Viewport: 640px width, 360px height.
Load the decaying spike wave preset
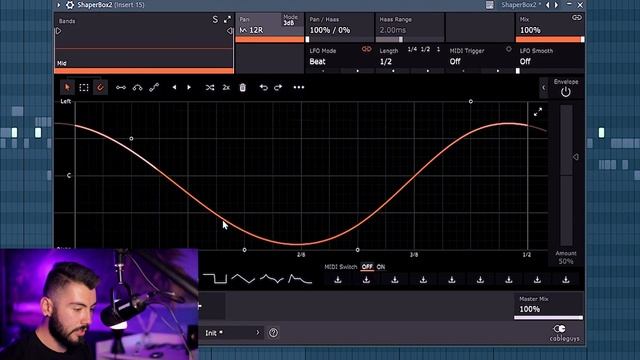click(300, 279)
